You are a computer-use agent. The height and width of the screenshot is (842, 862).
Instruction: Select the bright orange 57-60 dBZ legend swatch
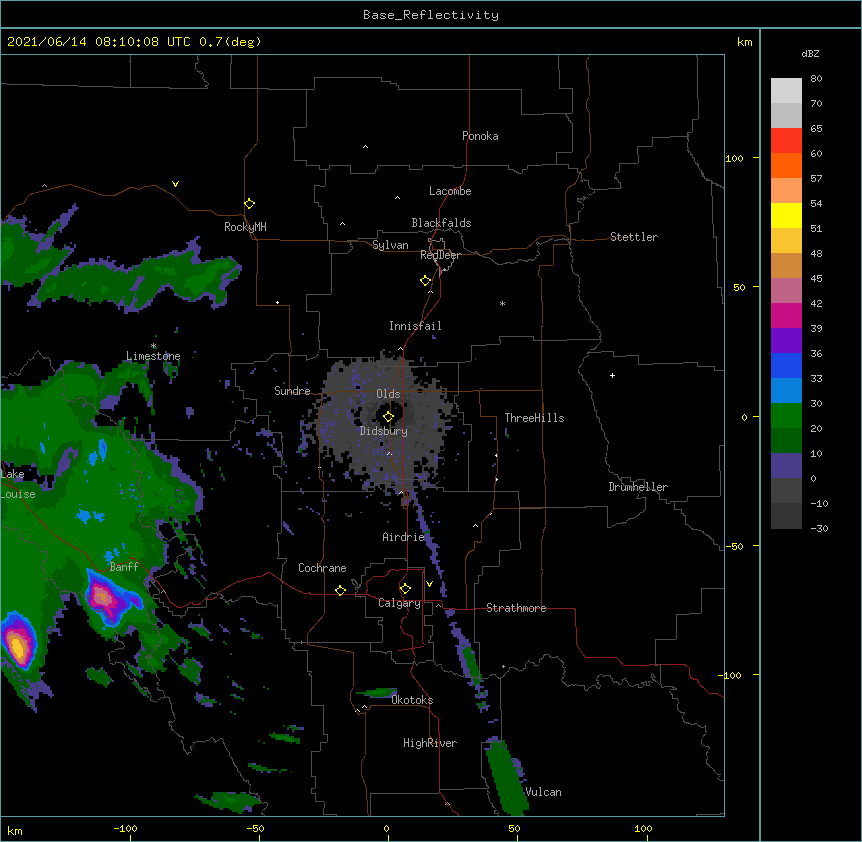[786, 165]
